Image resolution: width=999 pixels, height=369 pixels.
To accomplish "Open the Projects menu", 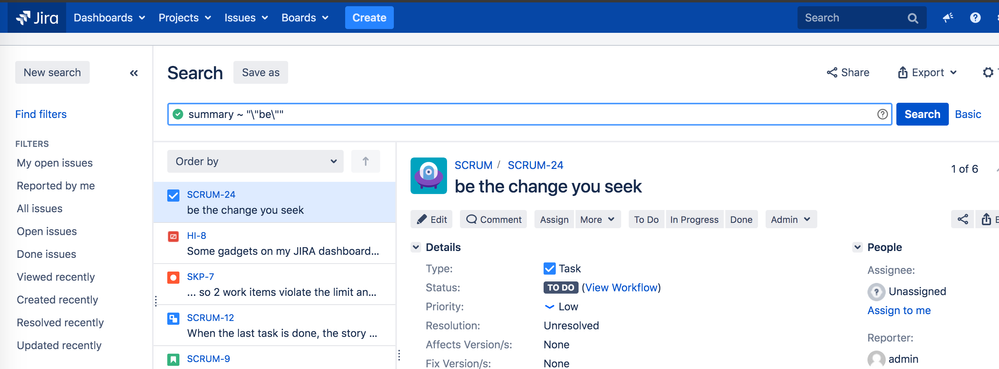I will (x=185, y=18).
